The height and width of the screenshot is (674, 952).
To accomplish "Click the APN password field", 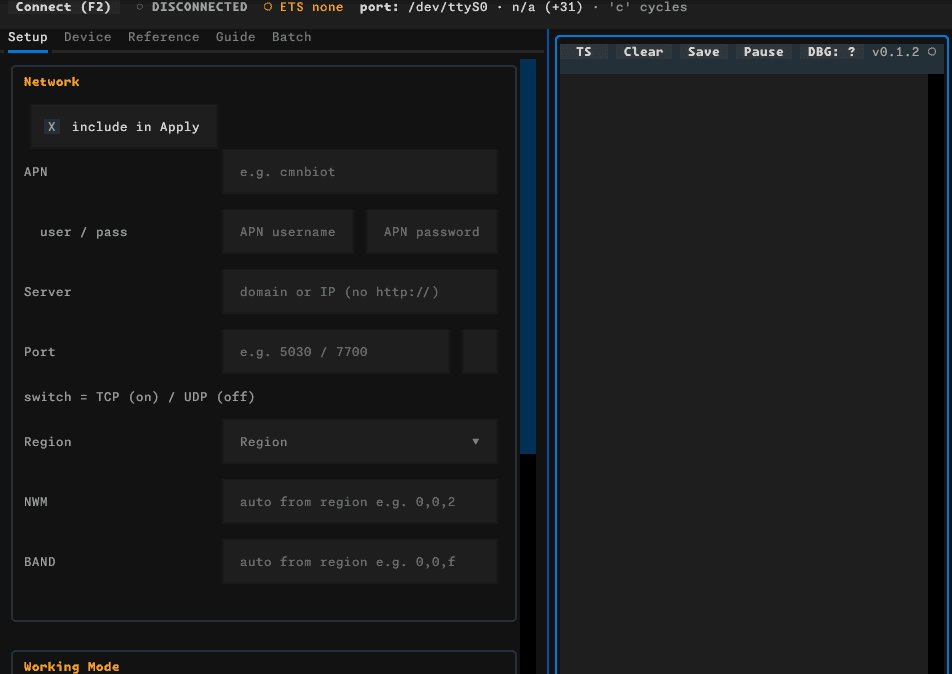I will coord(432,232).
